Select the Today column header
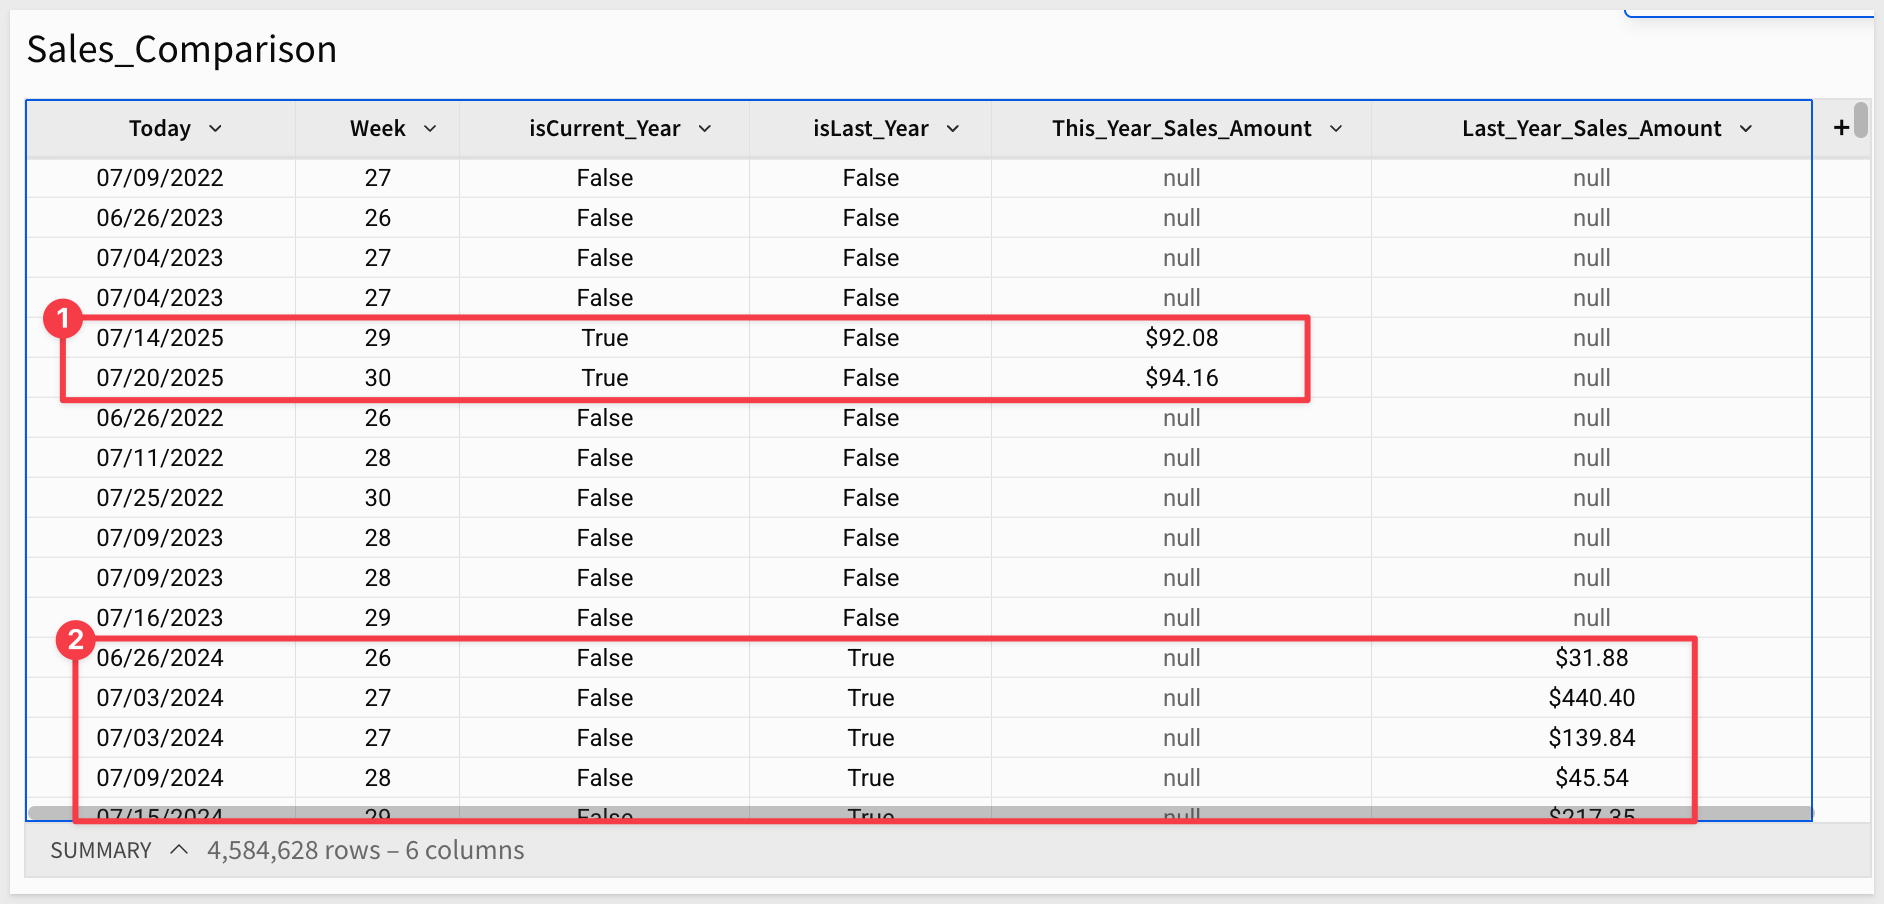Viewport: 1884px width, 904px height. click(x=159, y=129)
